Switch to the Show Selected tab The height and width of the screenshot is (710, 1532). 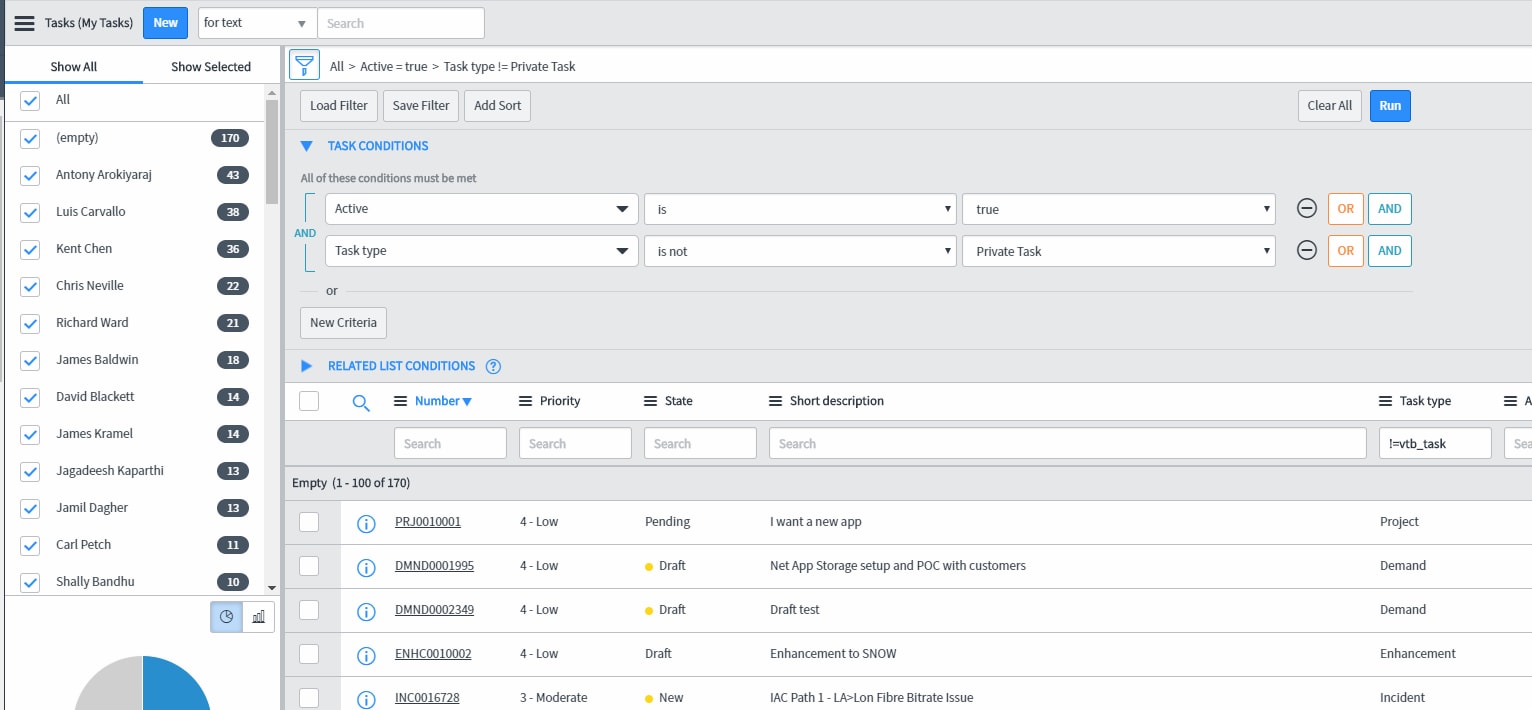[x=211, y=67]
